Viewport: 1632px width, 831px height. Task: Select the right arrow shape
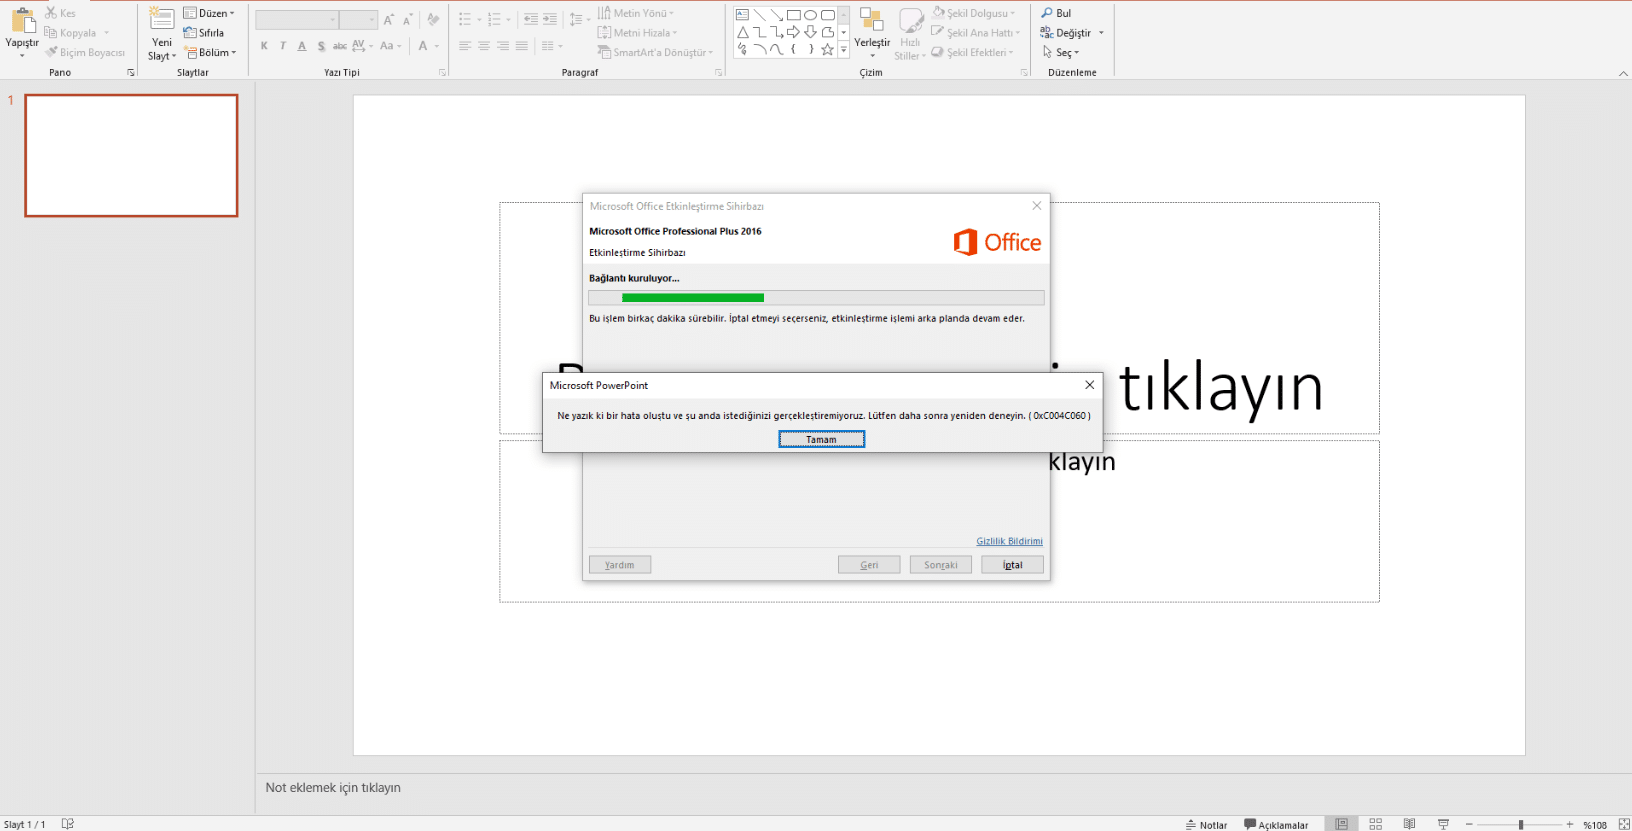tap(794, 32)
